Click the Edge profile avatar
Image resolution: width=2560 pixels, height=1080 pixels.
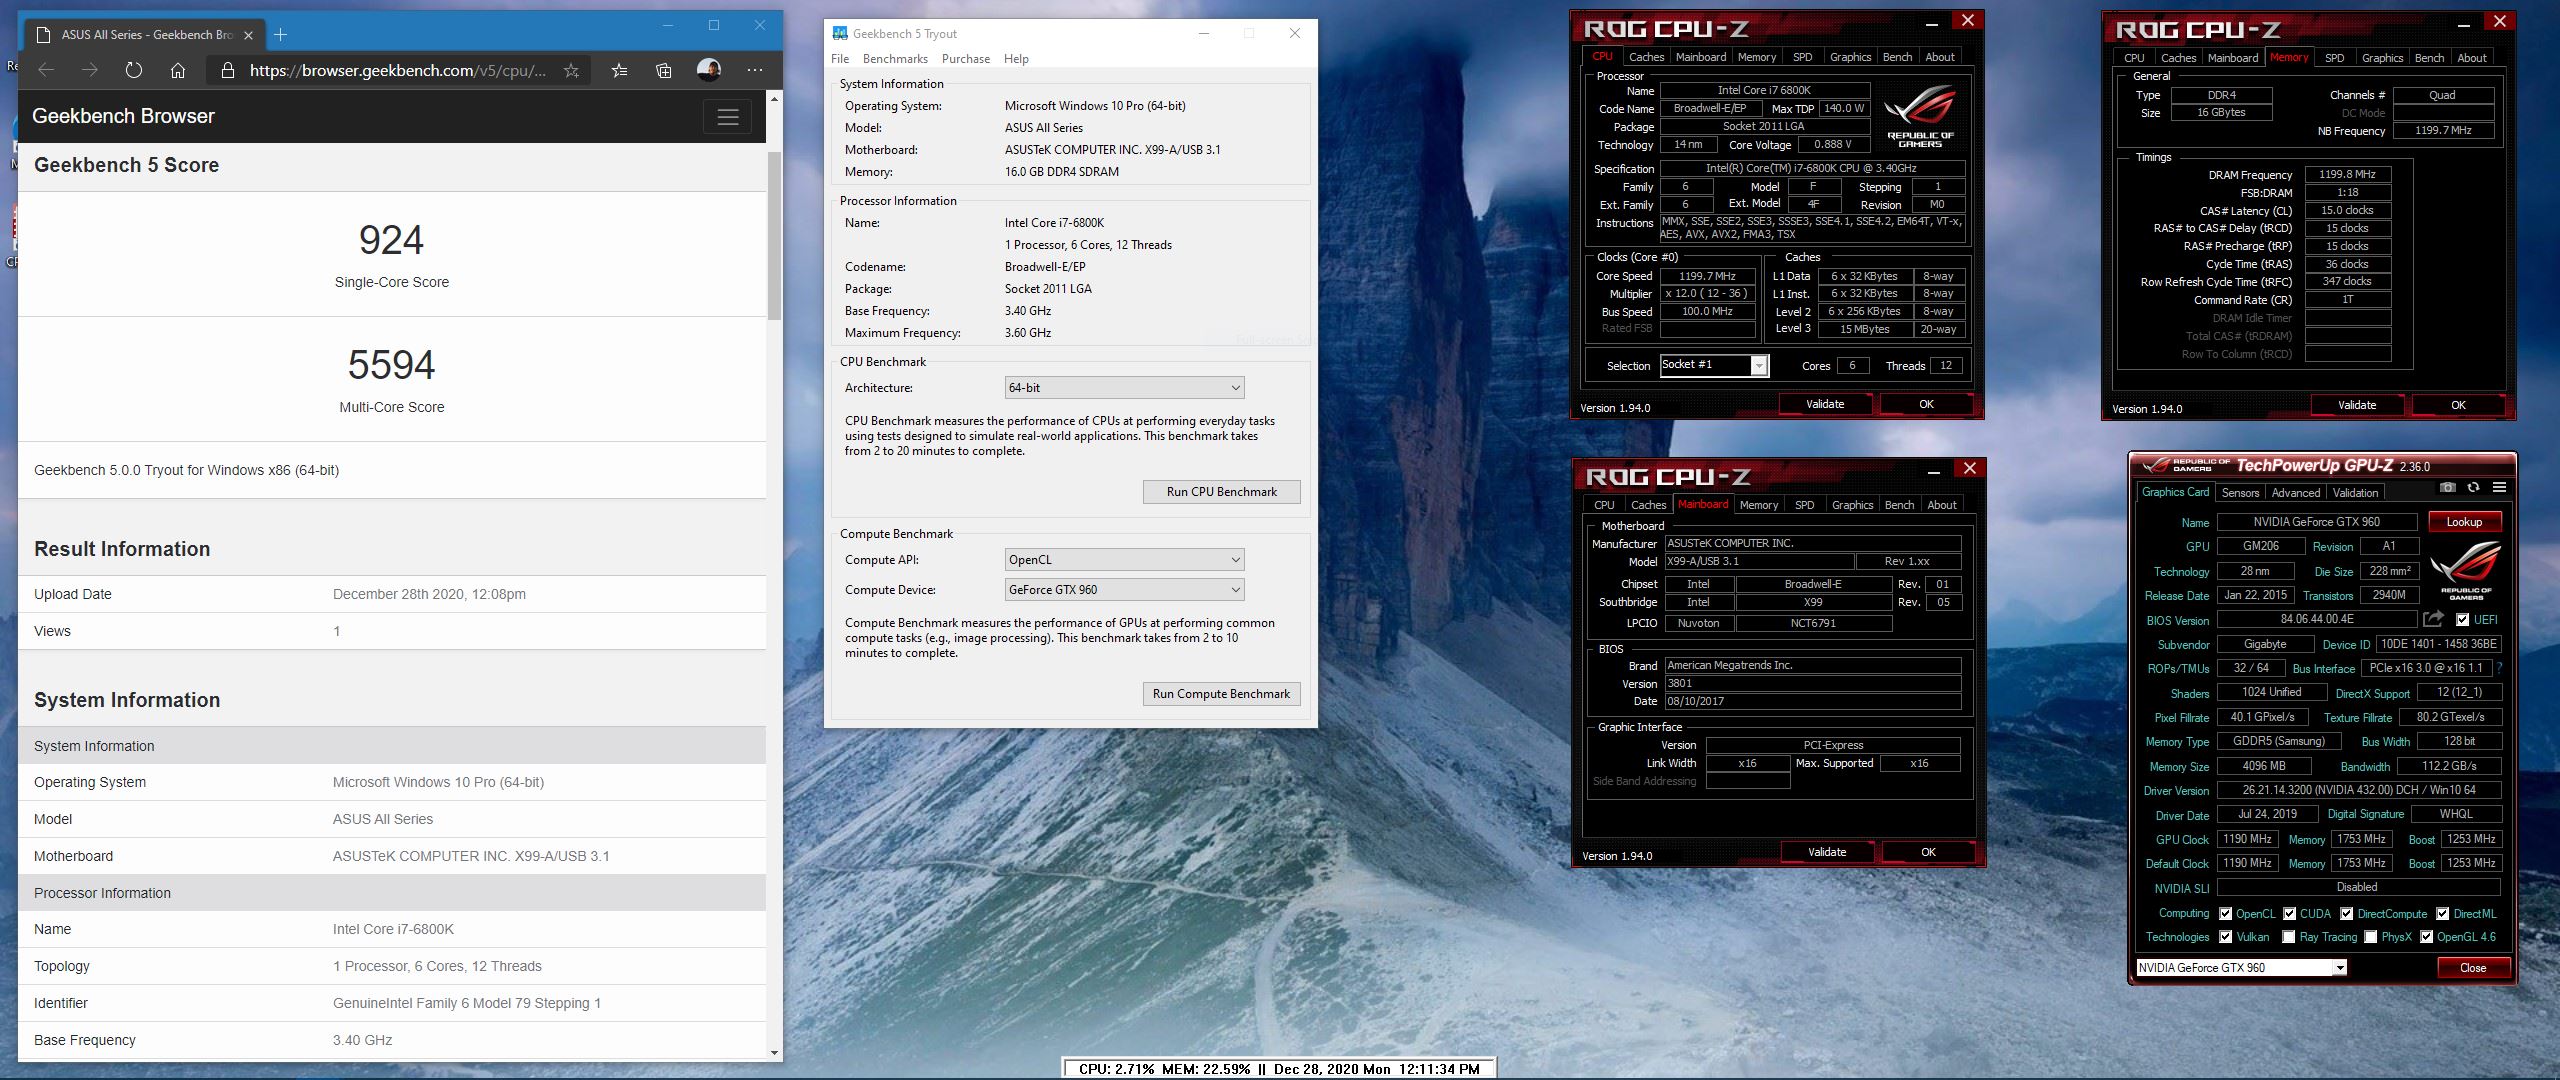pyautogui.click(x=709, y=69)
